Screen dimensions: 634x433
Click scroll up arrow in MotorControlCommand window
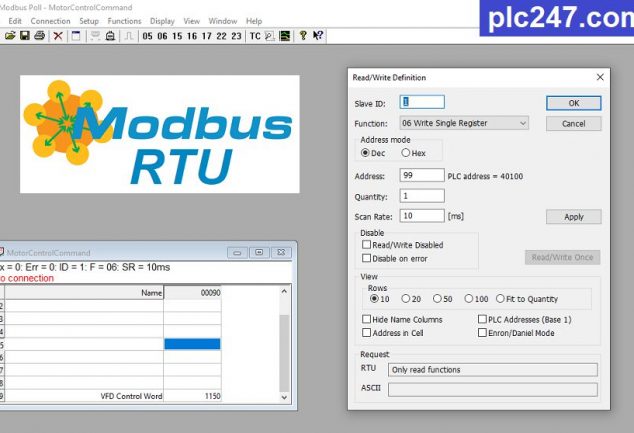284,291
